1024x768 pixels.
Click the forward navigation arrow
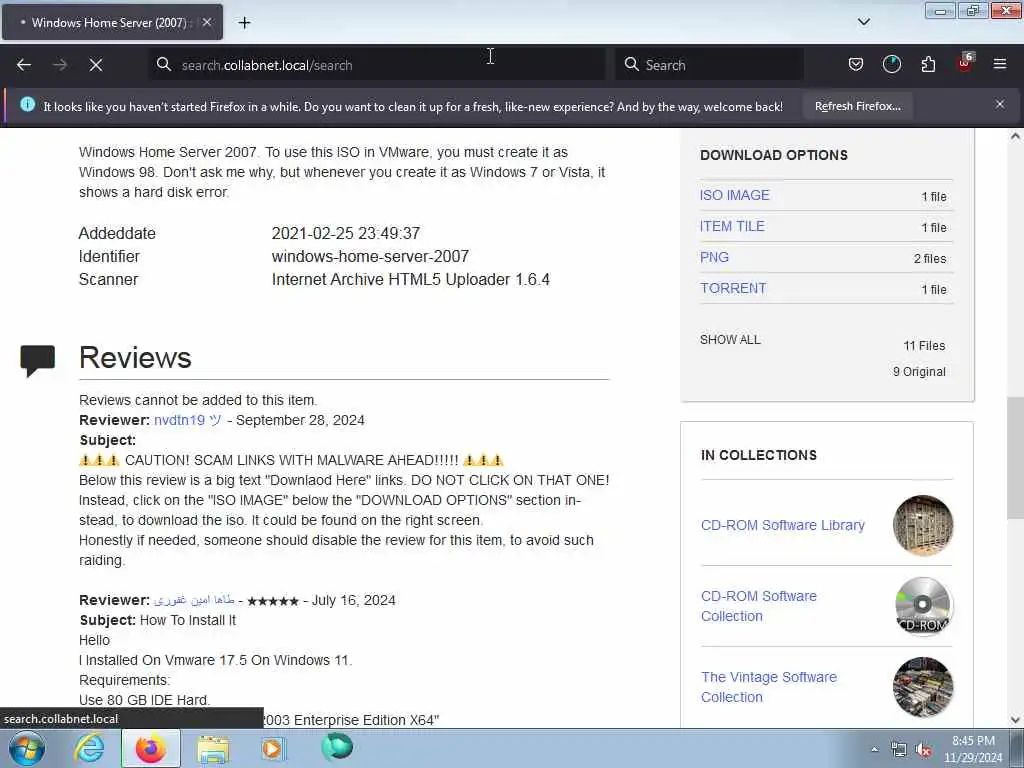60,65
